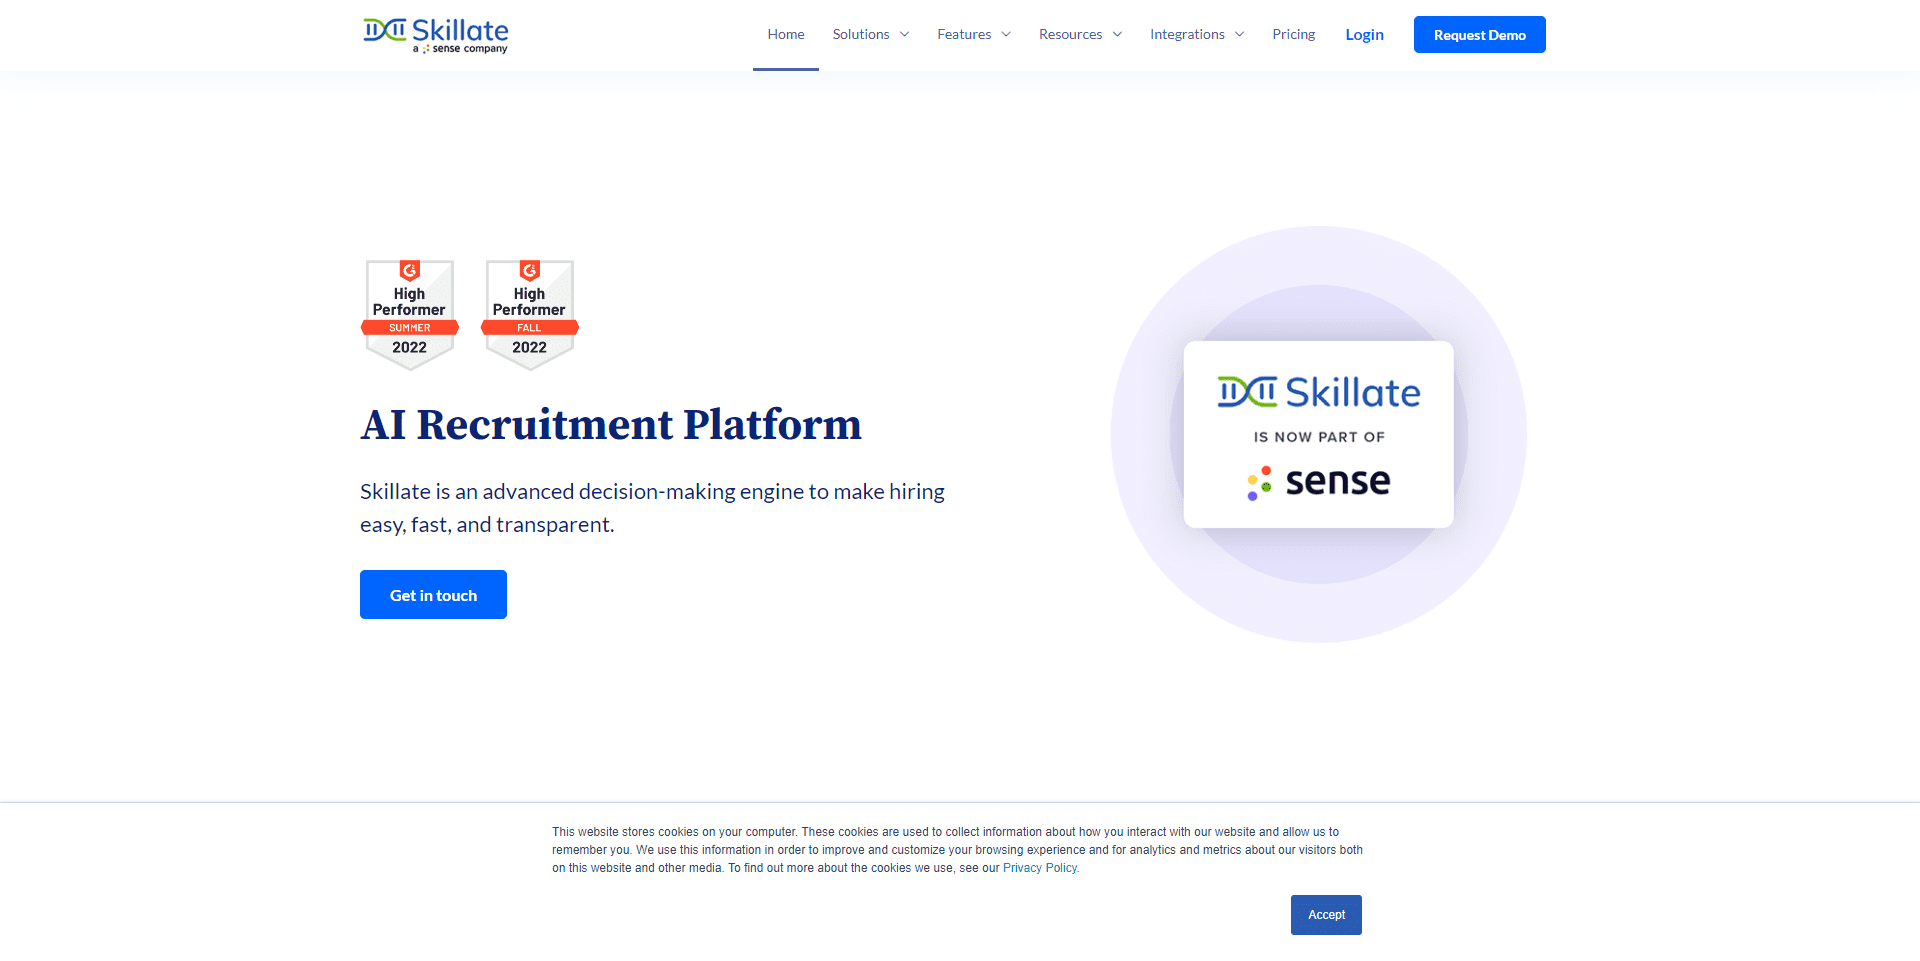Open the G2 High Performer Fall 2022 badge
Screen dimensions: 1920x961
(529, 315)
